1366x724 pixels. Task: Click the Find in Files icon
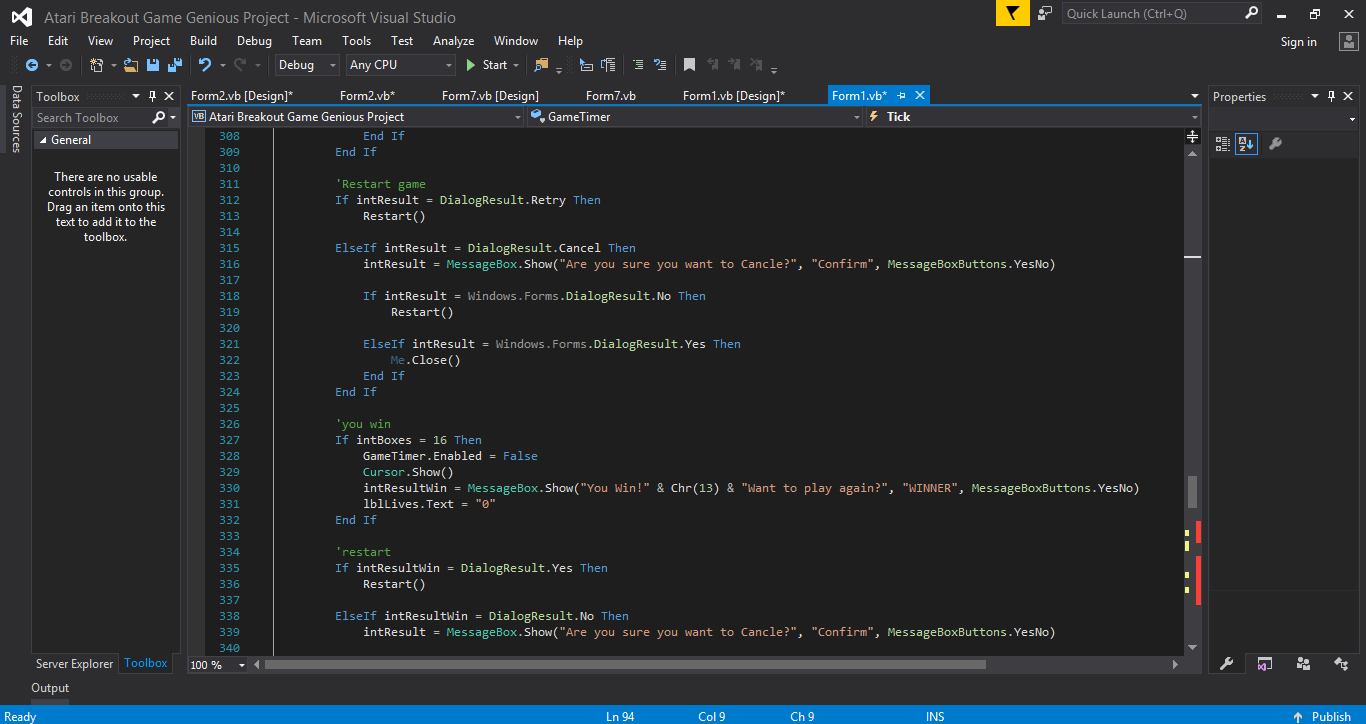pyautogui.click(x=542, y=65)
